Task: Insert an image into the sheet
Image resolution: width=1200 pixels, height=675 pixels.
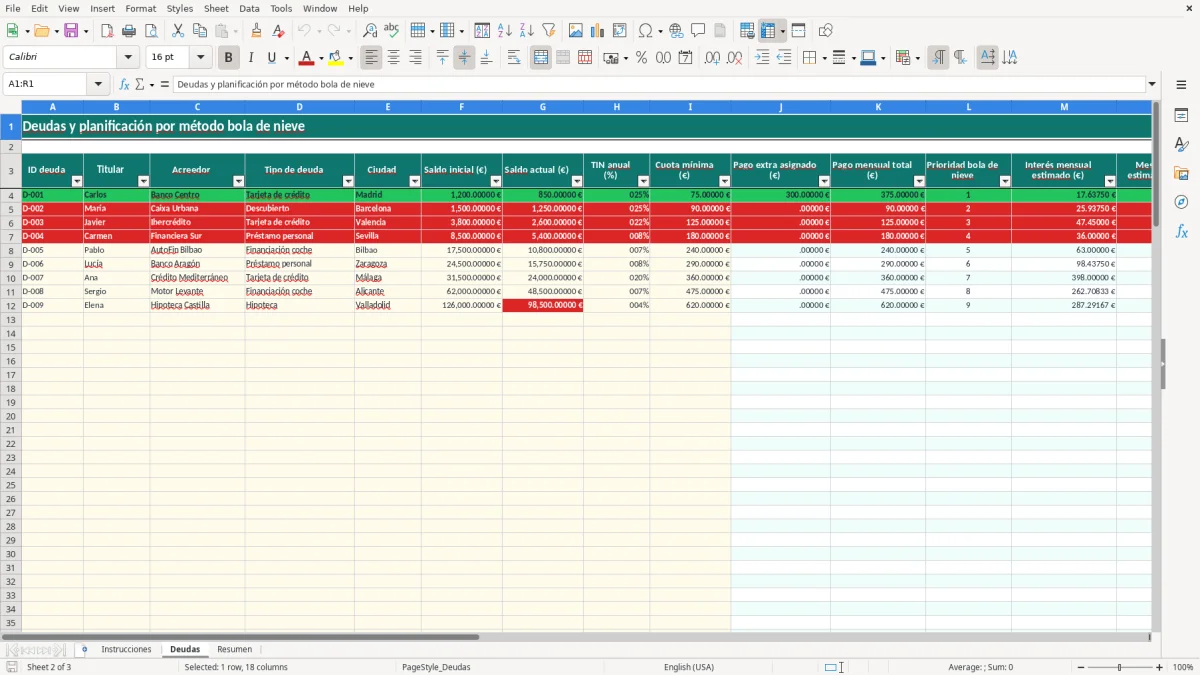Action: click(576, 31)
